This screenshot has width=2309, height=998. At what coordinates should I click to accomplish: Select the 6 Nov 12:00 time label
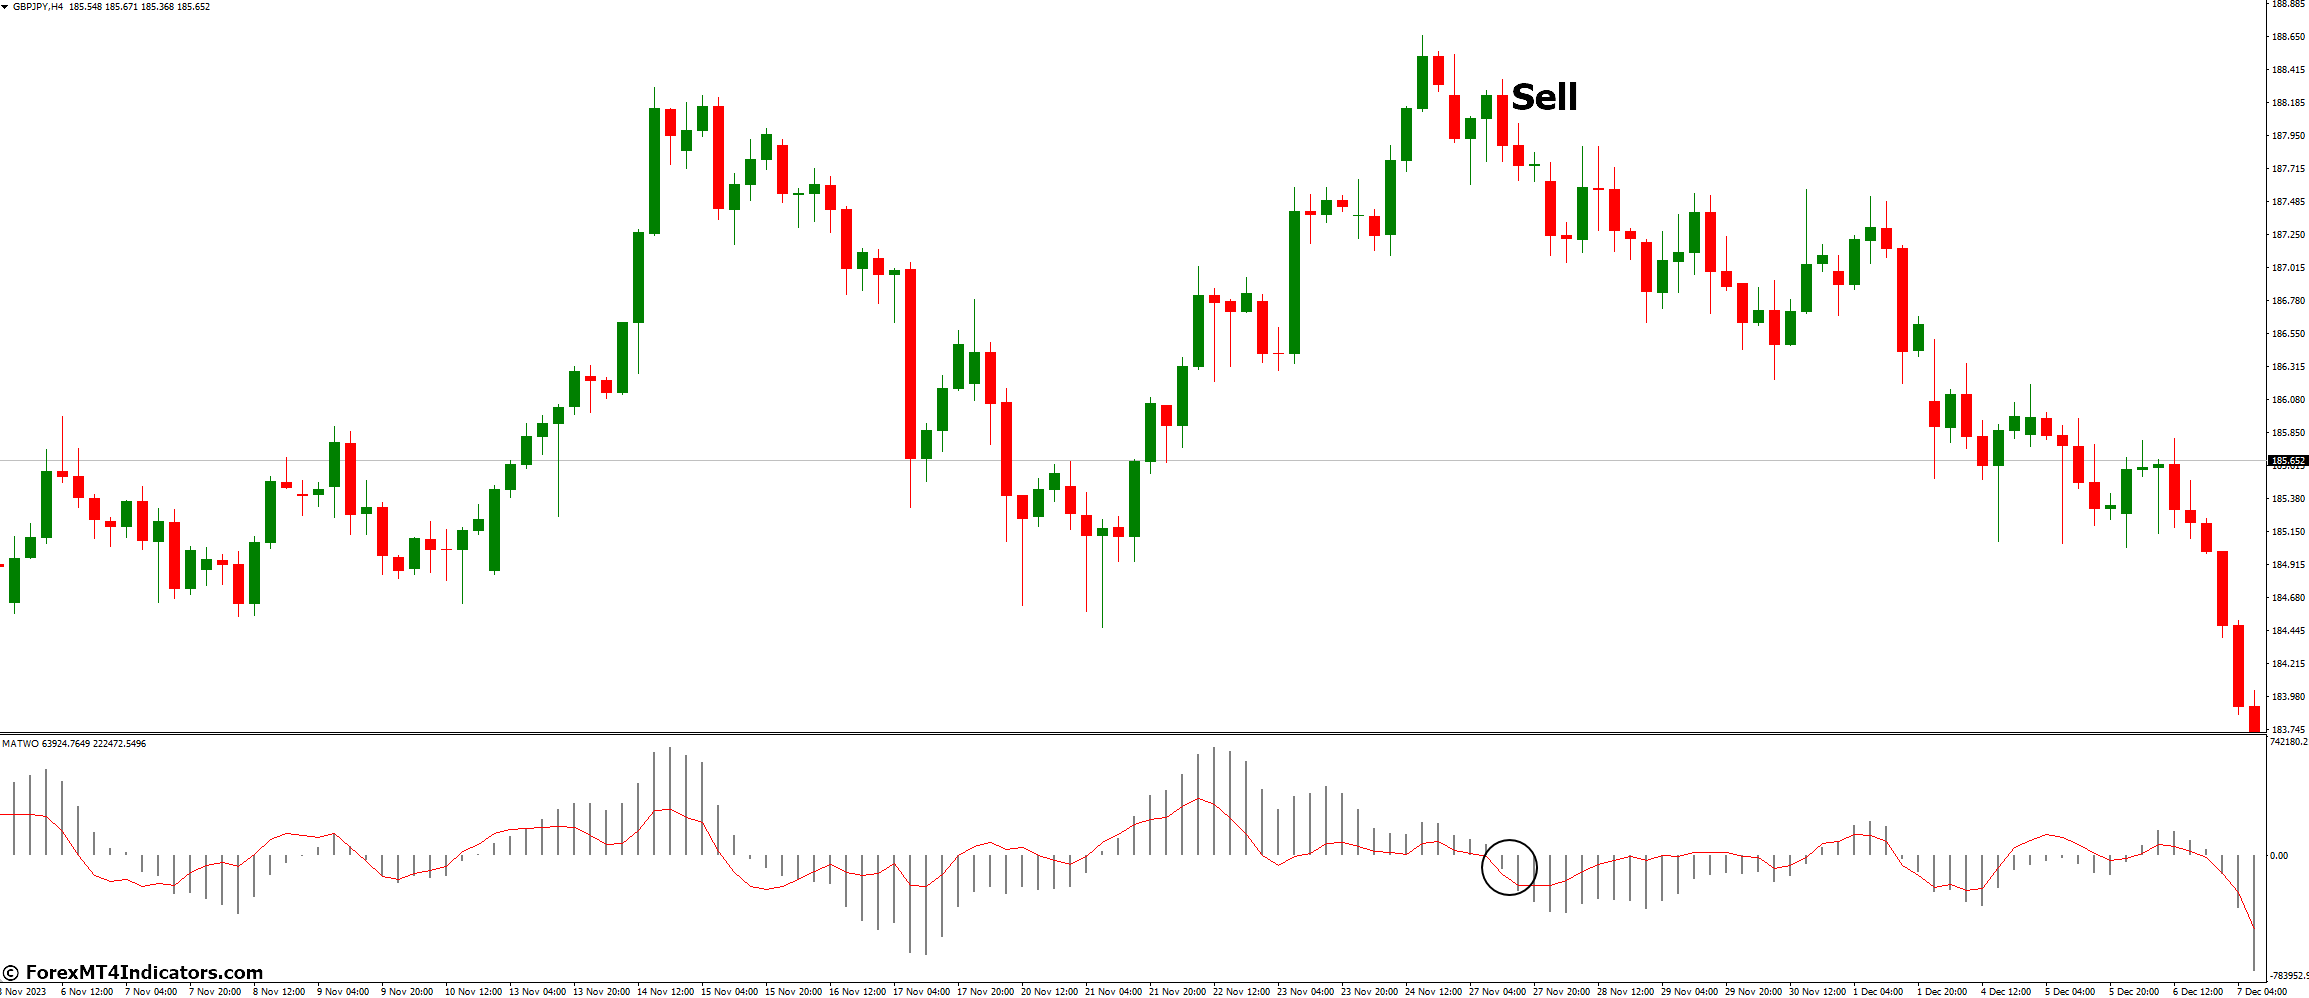pyautogui.click(x=87, y=992)
